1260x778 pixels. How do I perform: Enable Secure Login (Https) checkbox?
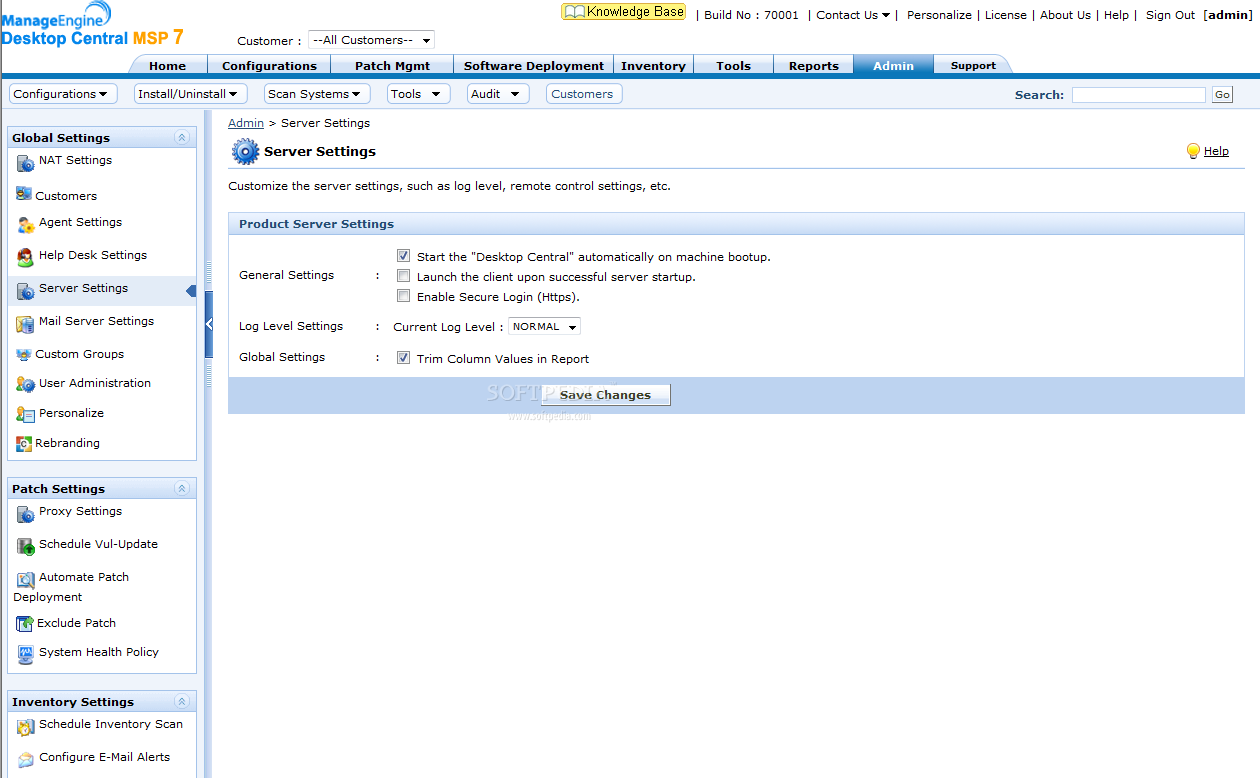(403, 296)
